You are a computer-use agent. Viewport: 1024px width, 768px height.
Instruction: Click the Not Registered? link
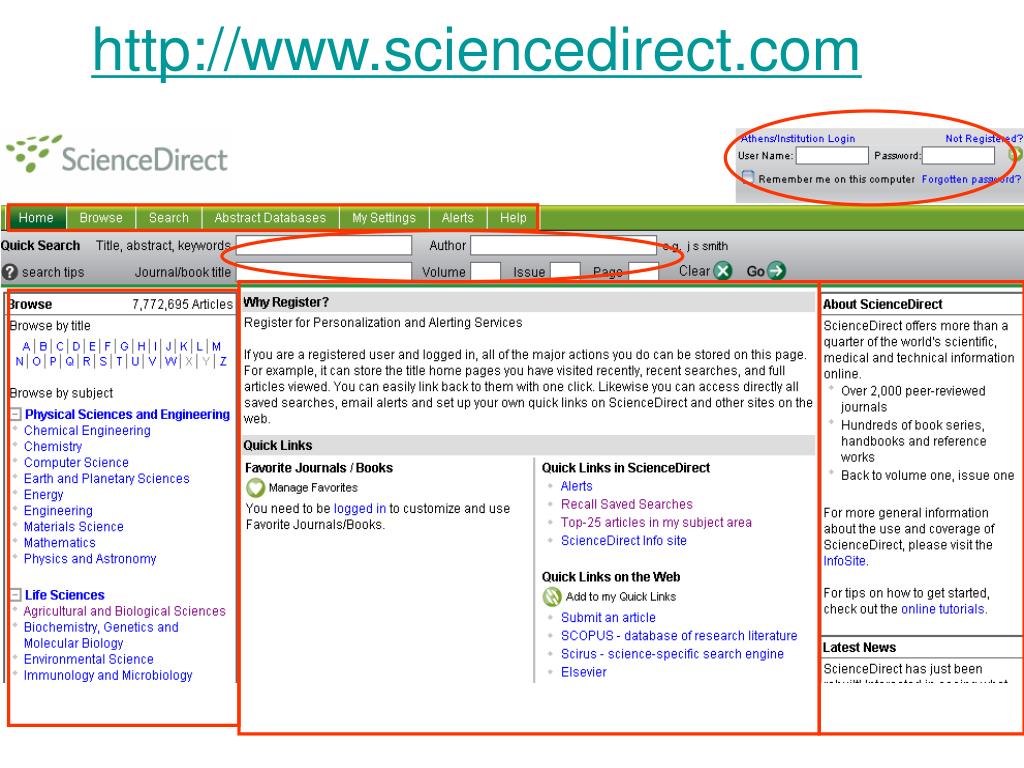pos(984,138)
